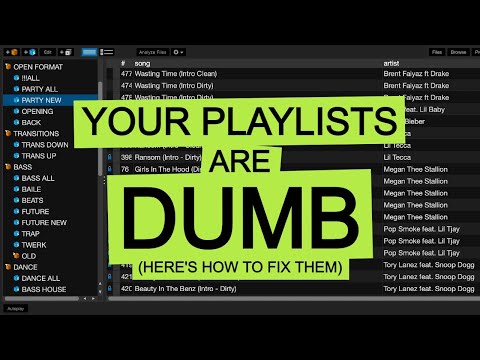Click the FUTURE crate icon

tap(16, 211)
